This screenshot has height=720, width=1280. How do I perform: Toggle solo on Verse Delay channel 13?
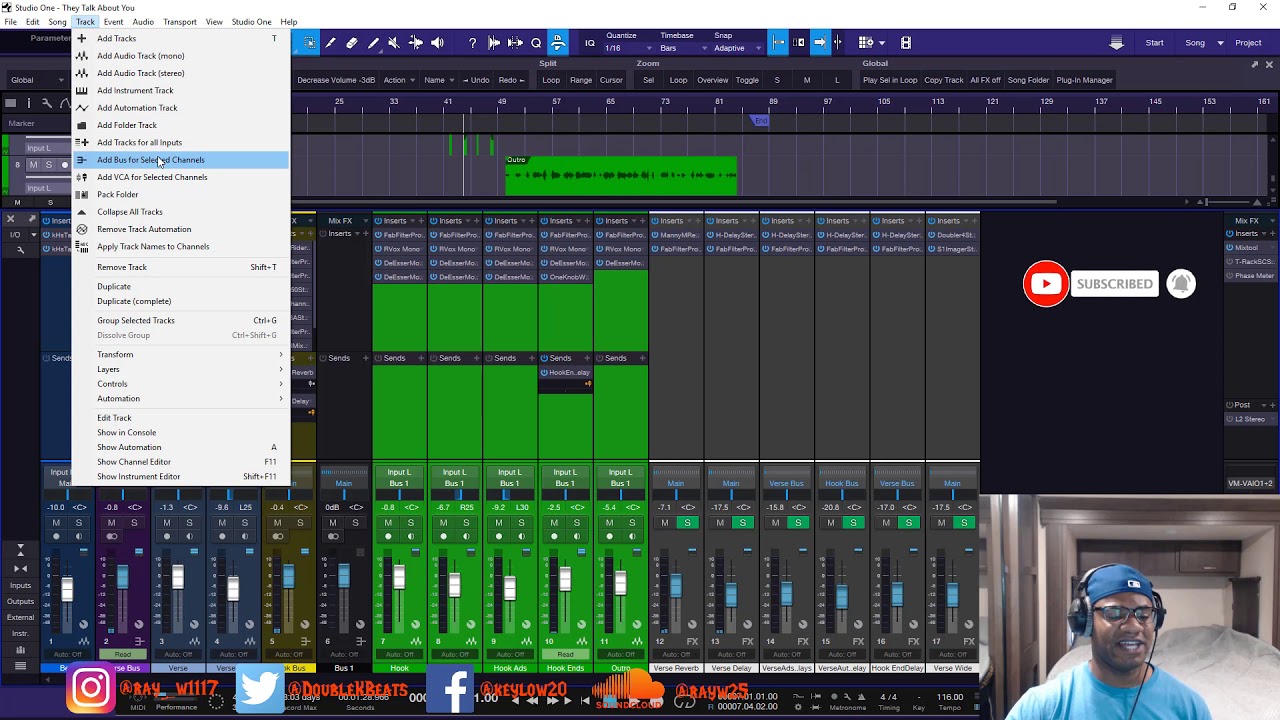click(x=742, y=522)
